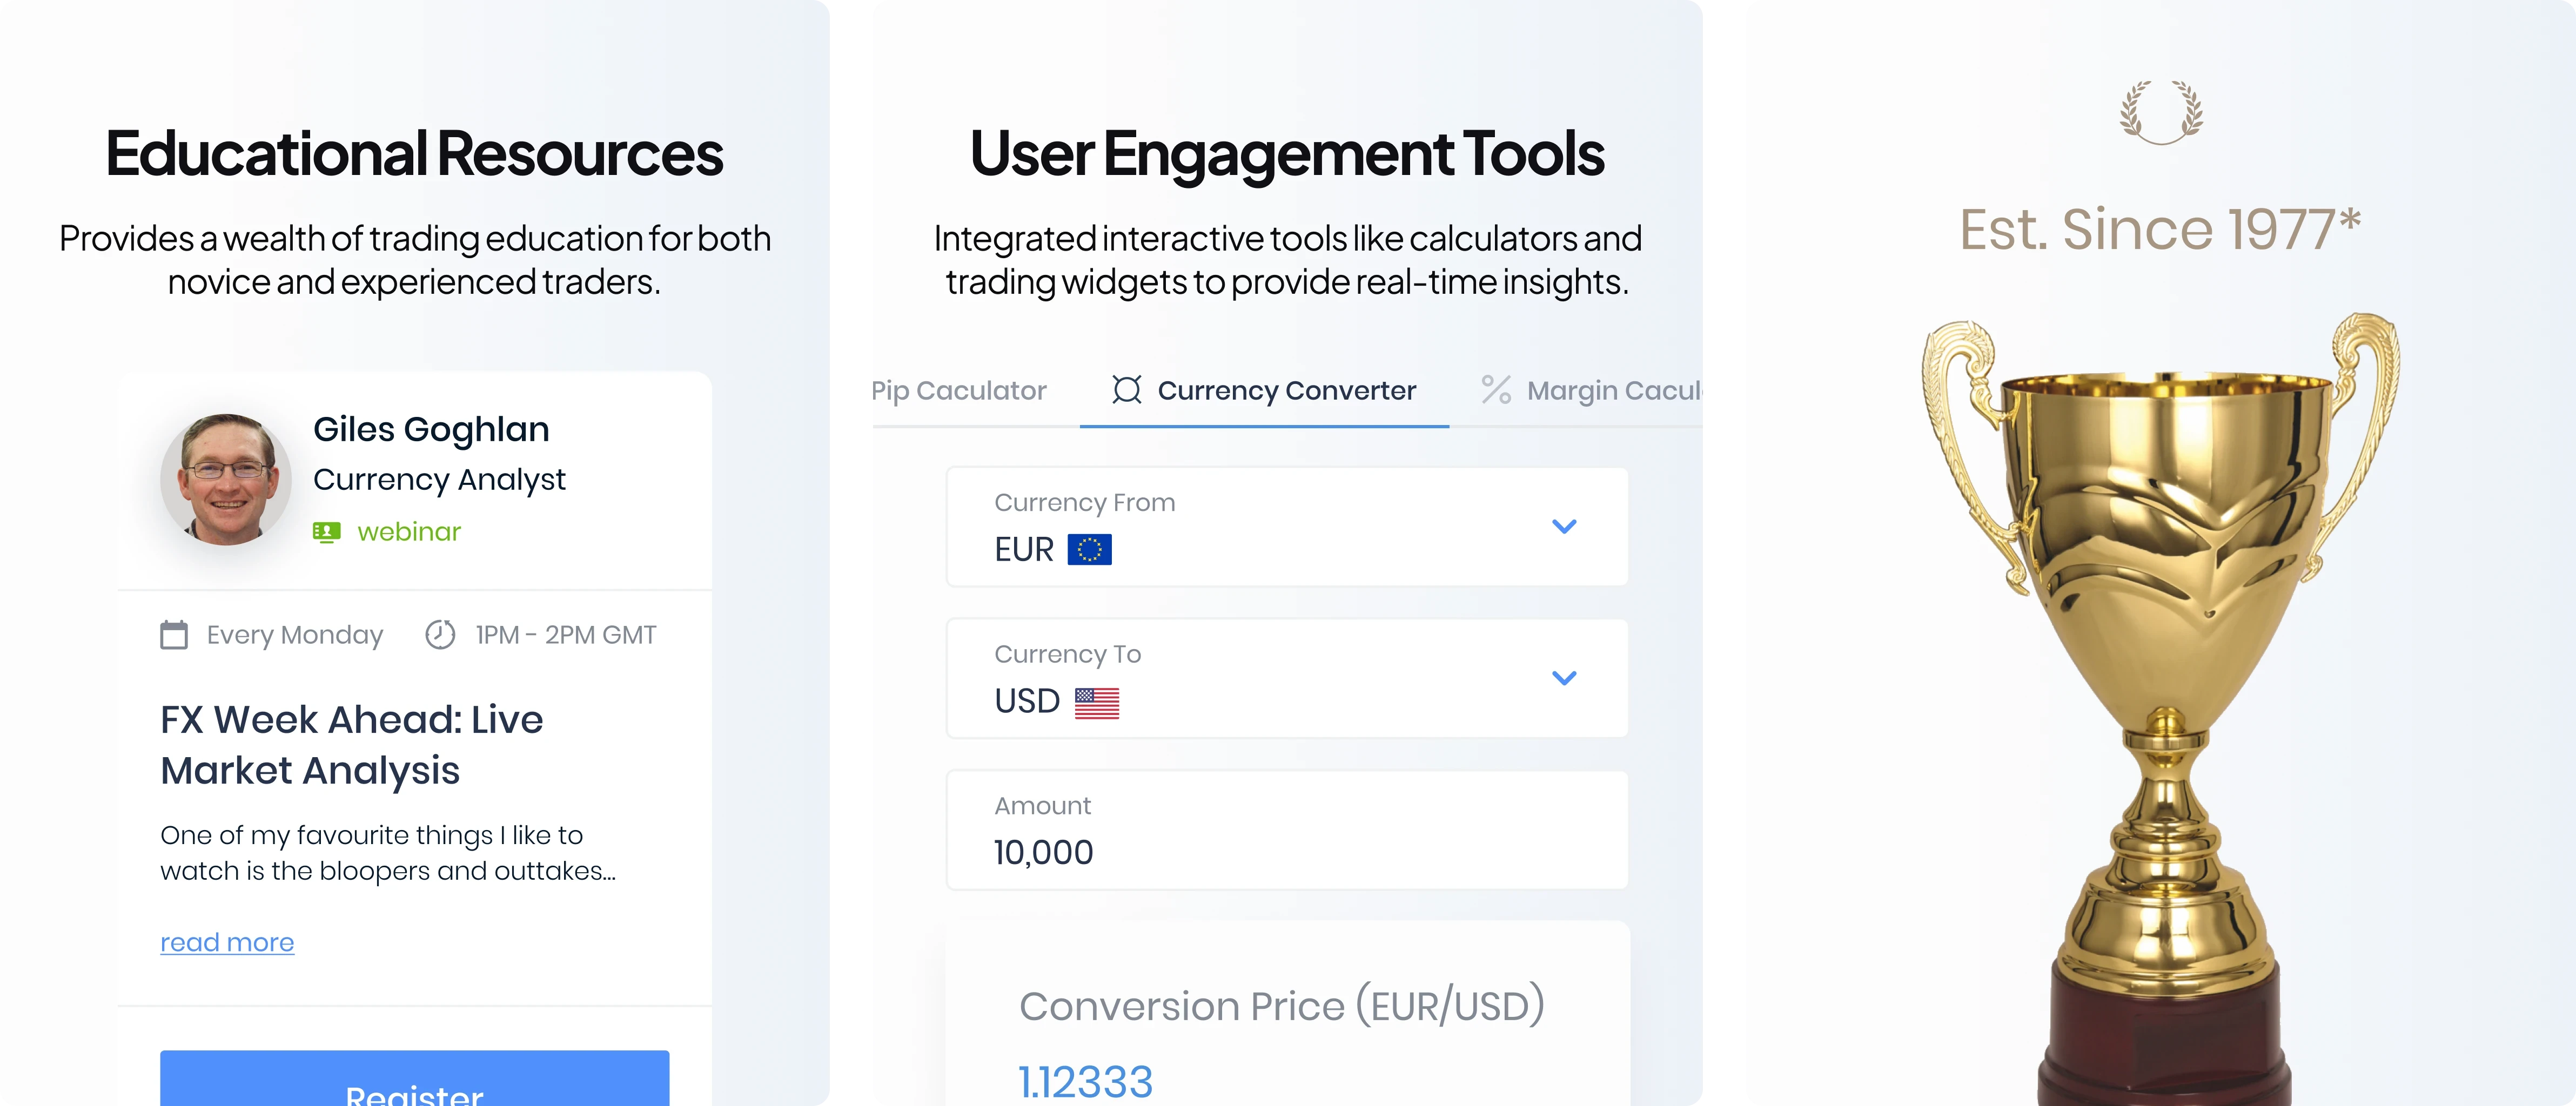
Task: Click the EU flag icon
Action: pos(1090,550)
